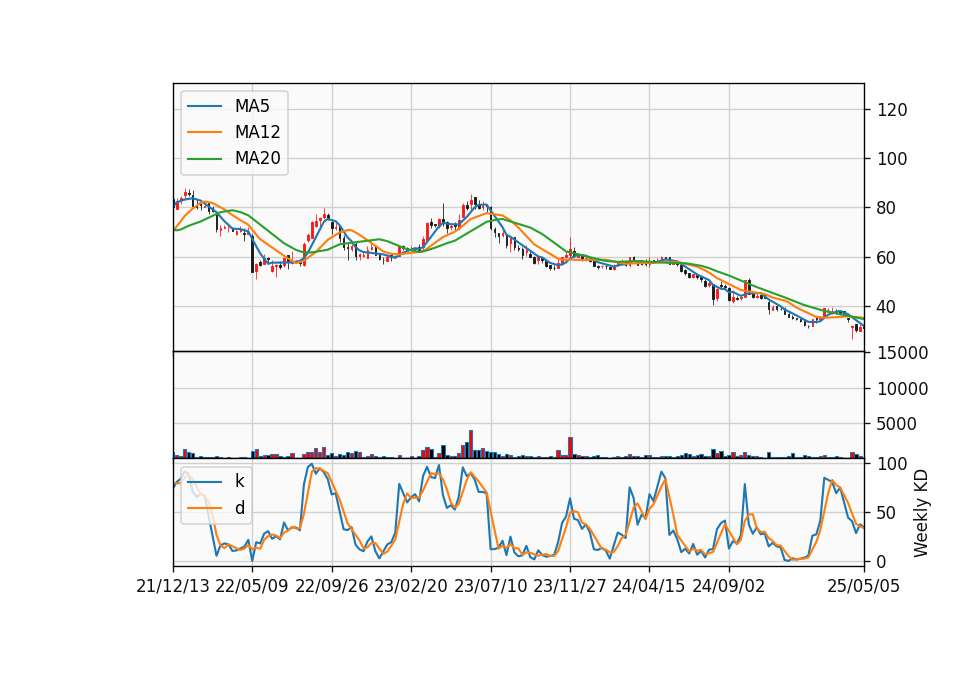Click the MA20 legend label

pos(257,159)
